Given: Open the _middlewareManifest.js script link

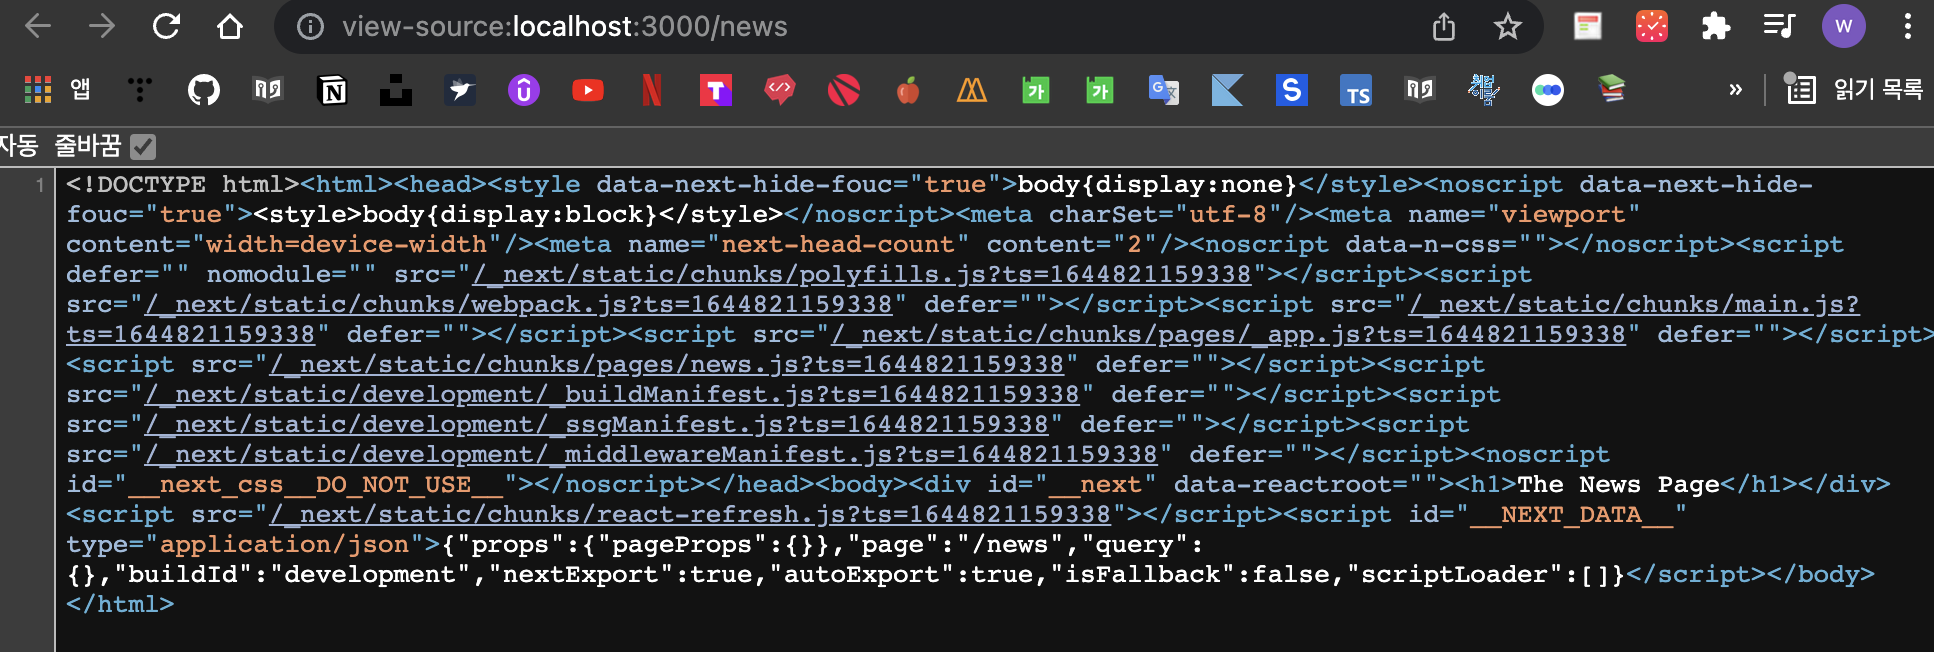Looking at the screenshot, I should click(651, 454).
